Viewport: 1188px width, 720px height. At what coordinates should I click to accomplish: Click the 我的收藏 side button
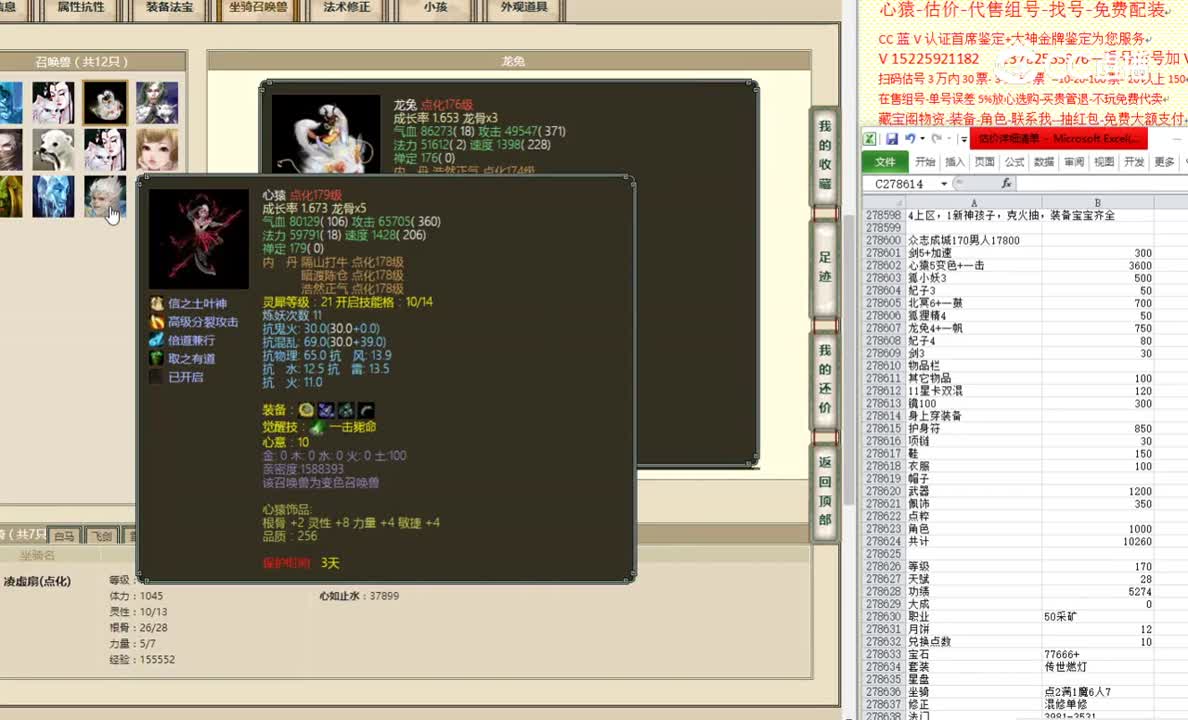coord(825,155)
